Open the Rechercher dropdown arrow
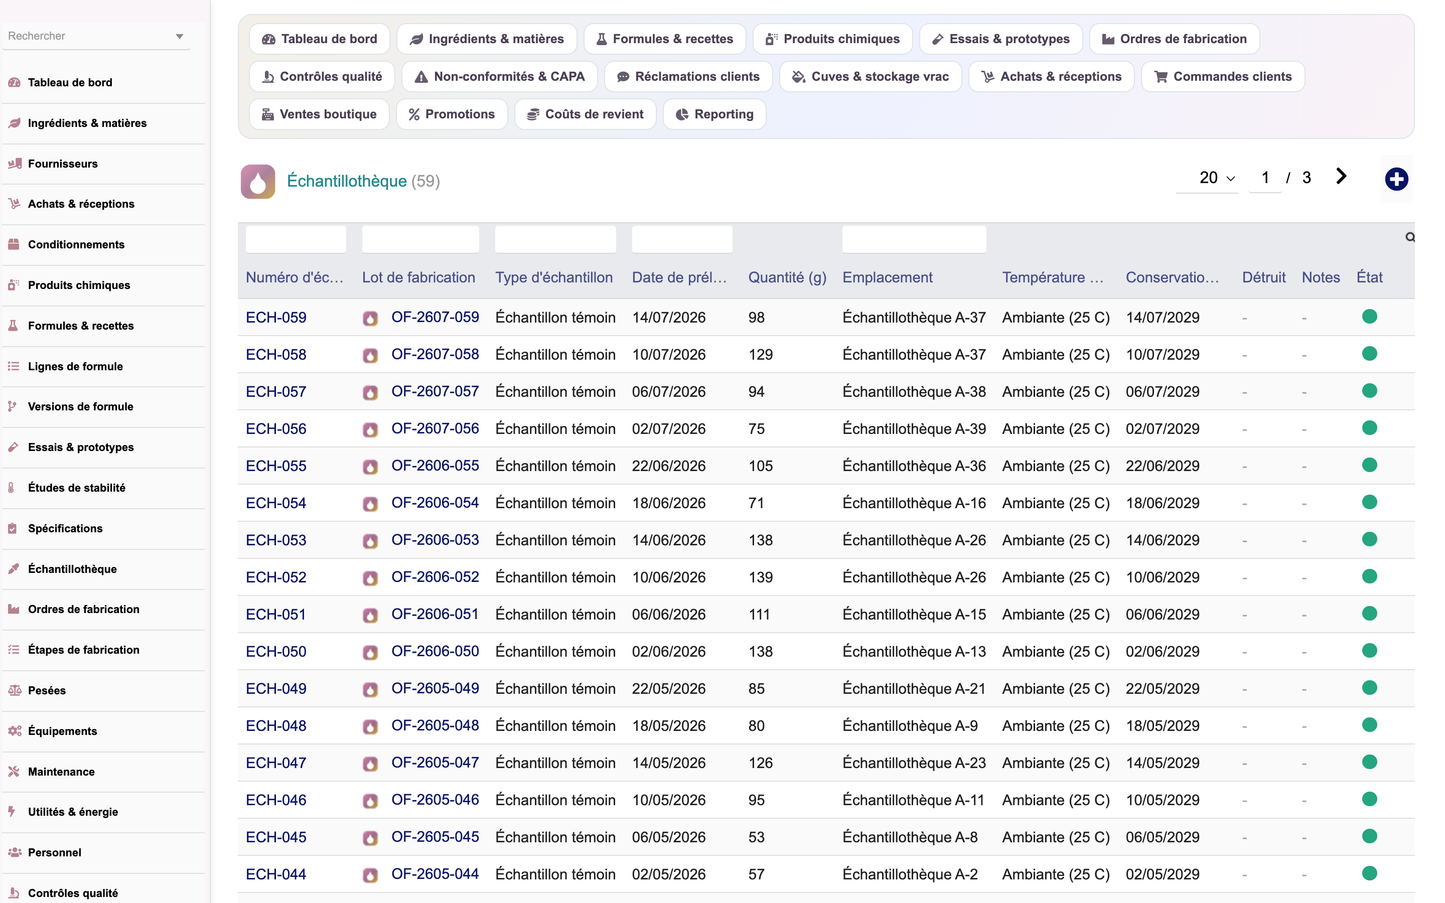The image size is (1445, 903). [x=180, y=36]
